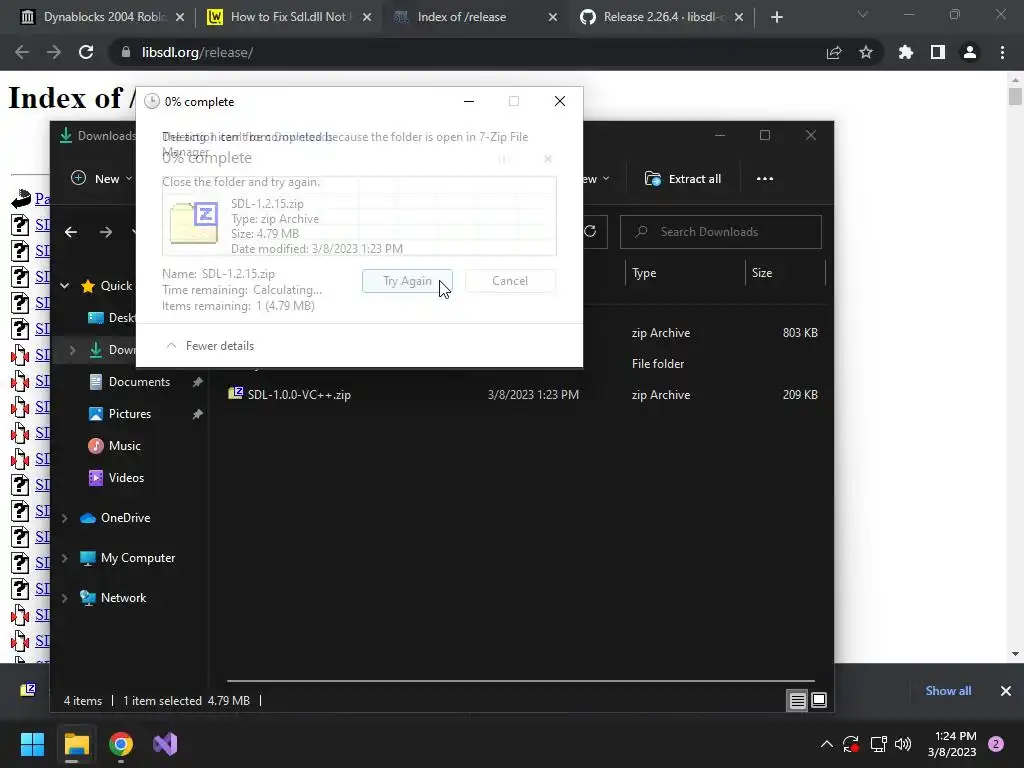
Task: Open the Videos folder in sidebar
Action: coord(126,478)
